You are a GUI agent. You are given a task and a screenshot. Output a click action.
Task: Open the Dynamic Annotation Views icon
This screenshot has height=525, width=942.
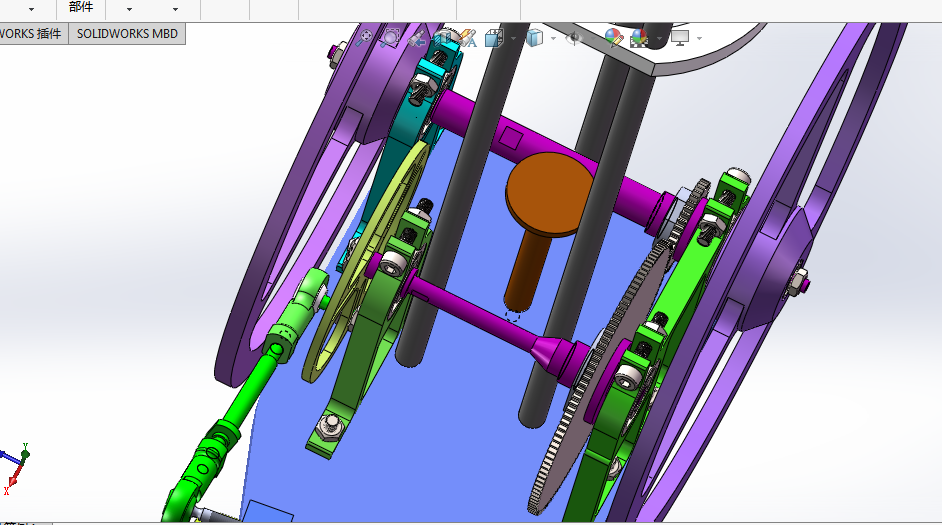468,38
